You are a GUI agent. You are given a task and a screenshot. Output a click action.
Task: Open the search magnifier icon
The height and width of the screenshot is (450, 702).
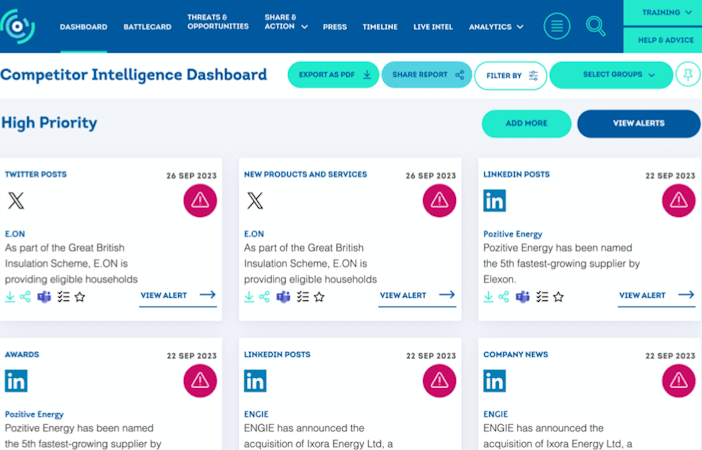pyautogui.click(x=596, y=26)
